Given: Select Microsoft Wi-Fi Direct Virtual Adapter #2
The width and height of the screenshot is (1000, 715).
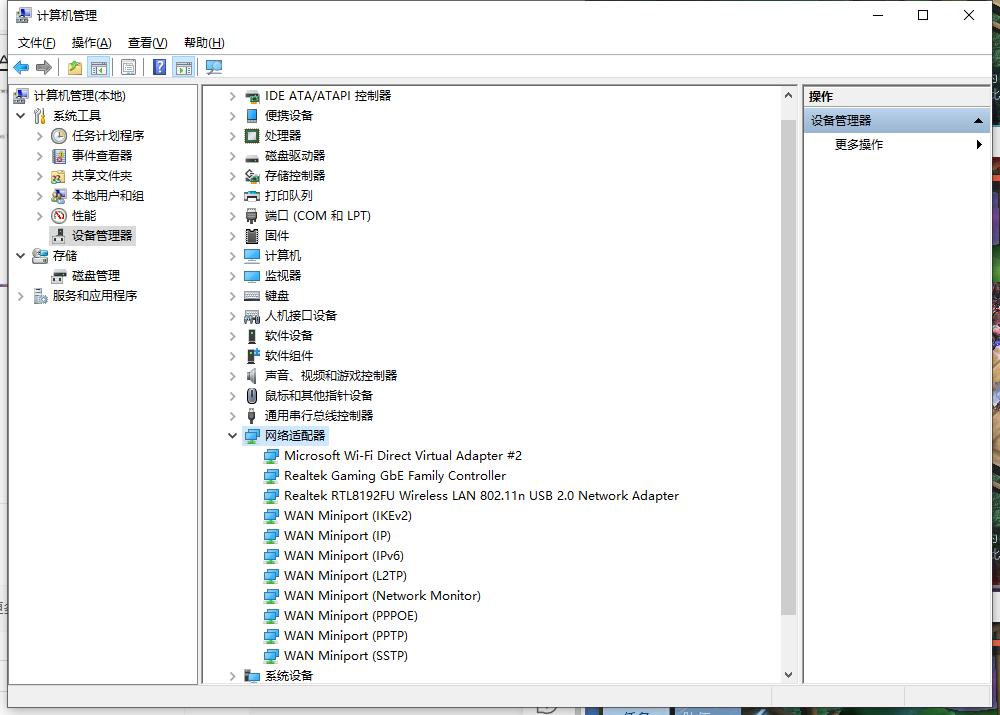Looking at the screenshot, I should click(x=402, y=456).
